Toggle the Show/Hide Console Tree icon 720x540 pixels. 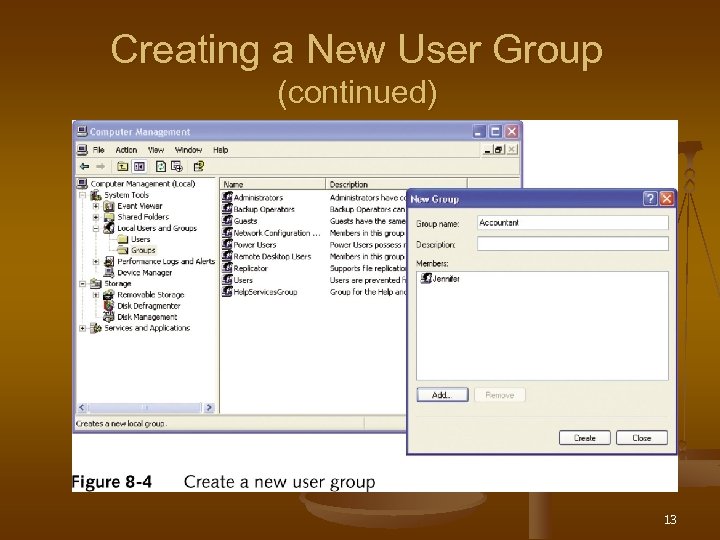(139, 167)
